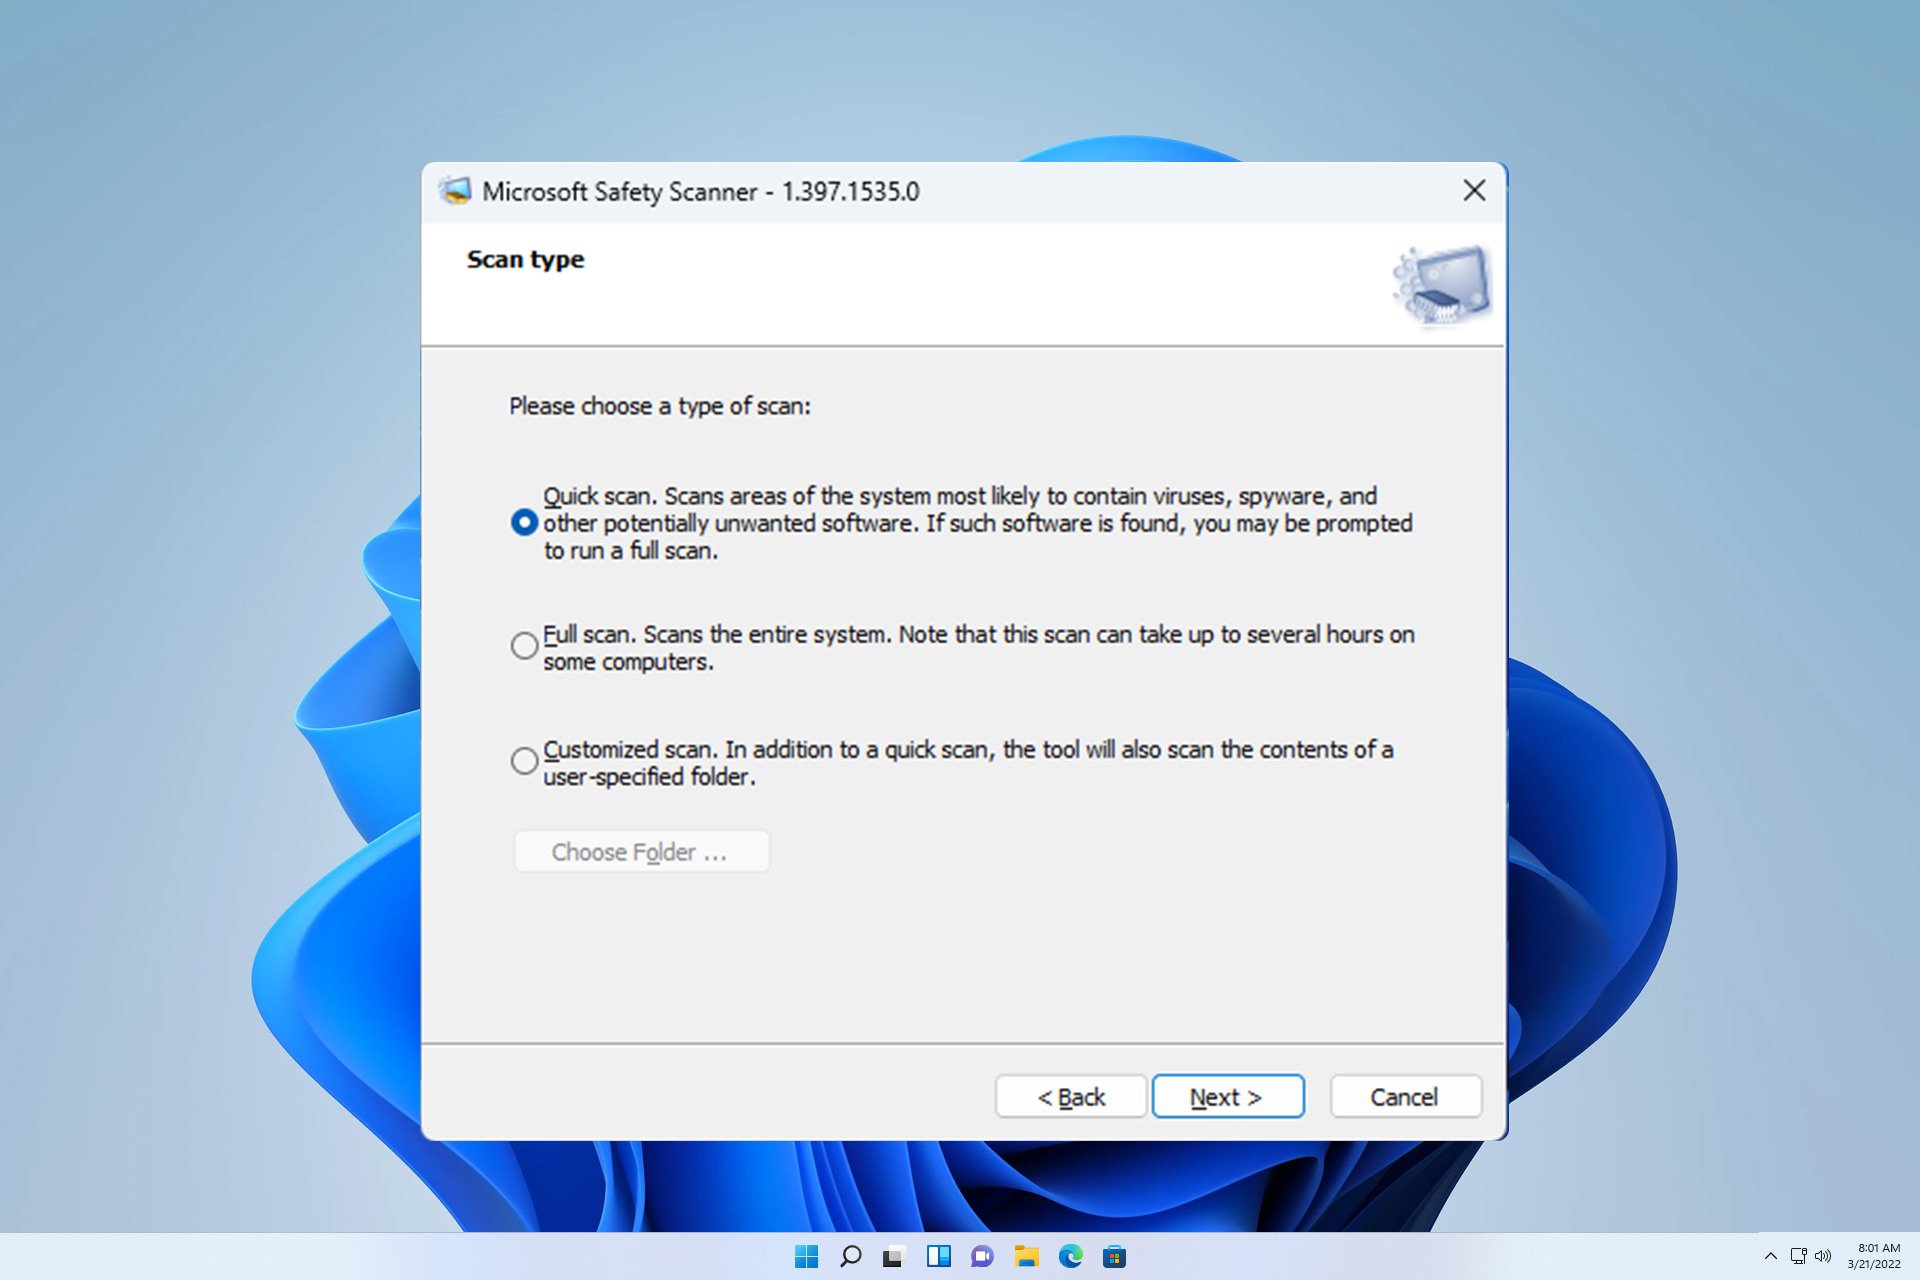Click the Cancel button to exit
This screenshot has height=1280, width=1920.
(1406, 1096)
